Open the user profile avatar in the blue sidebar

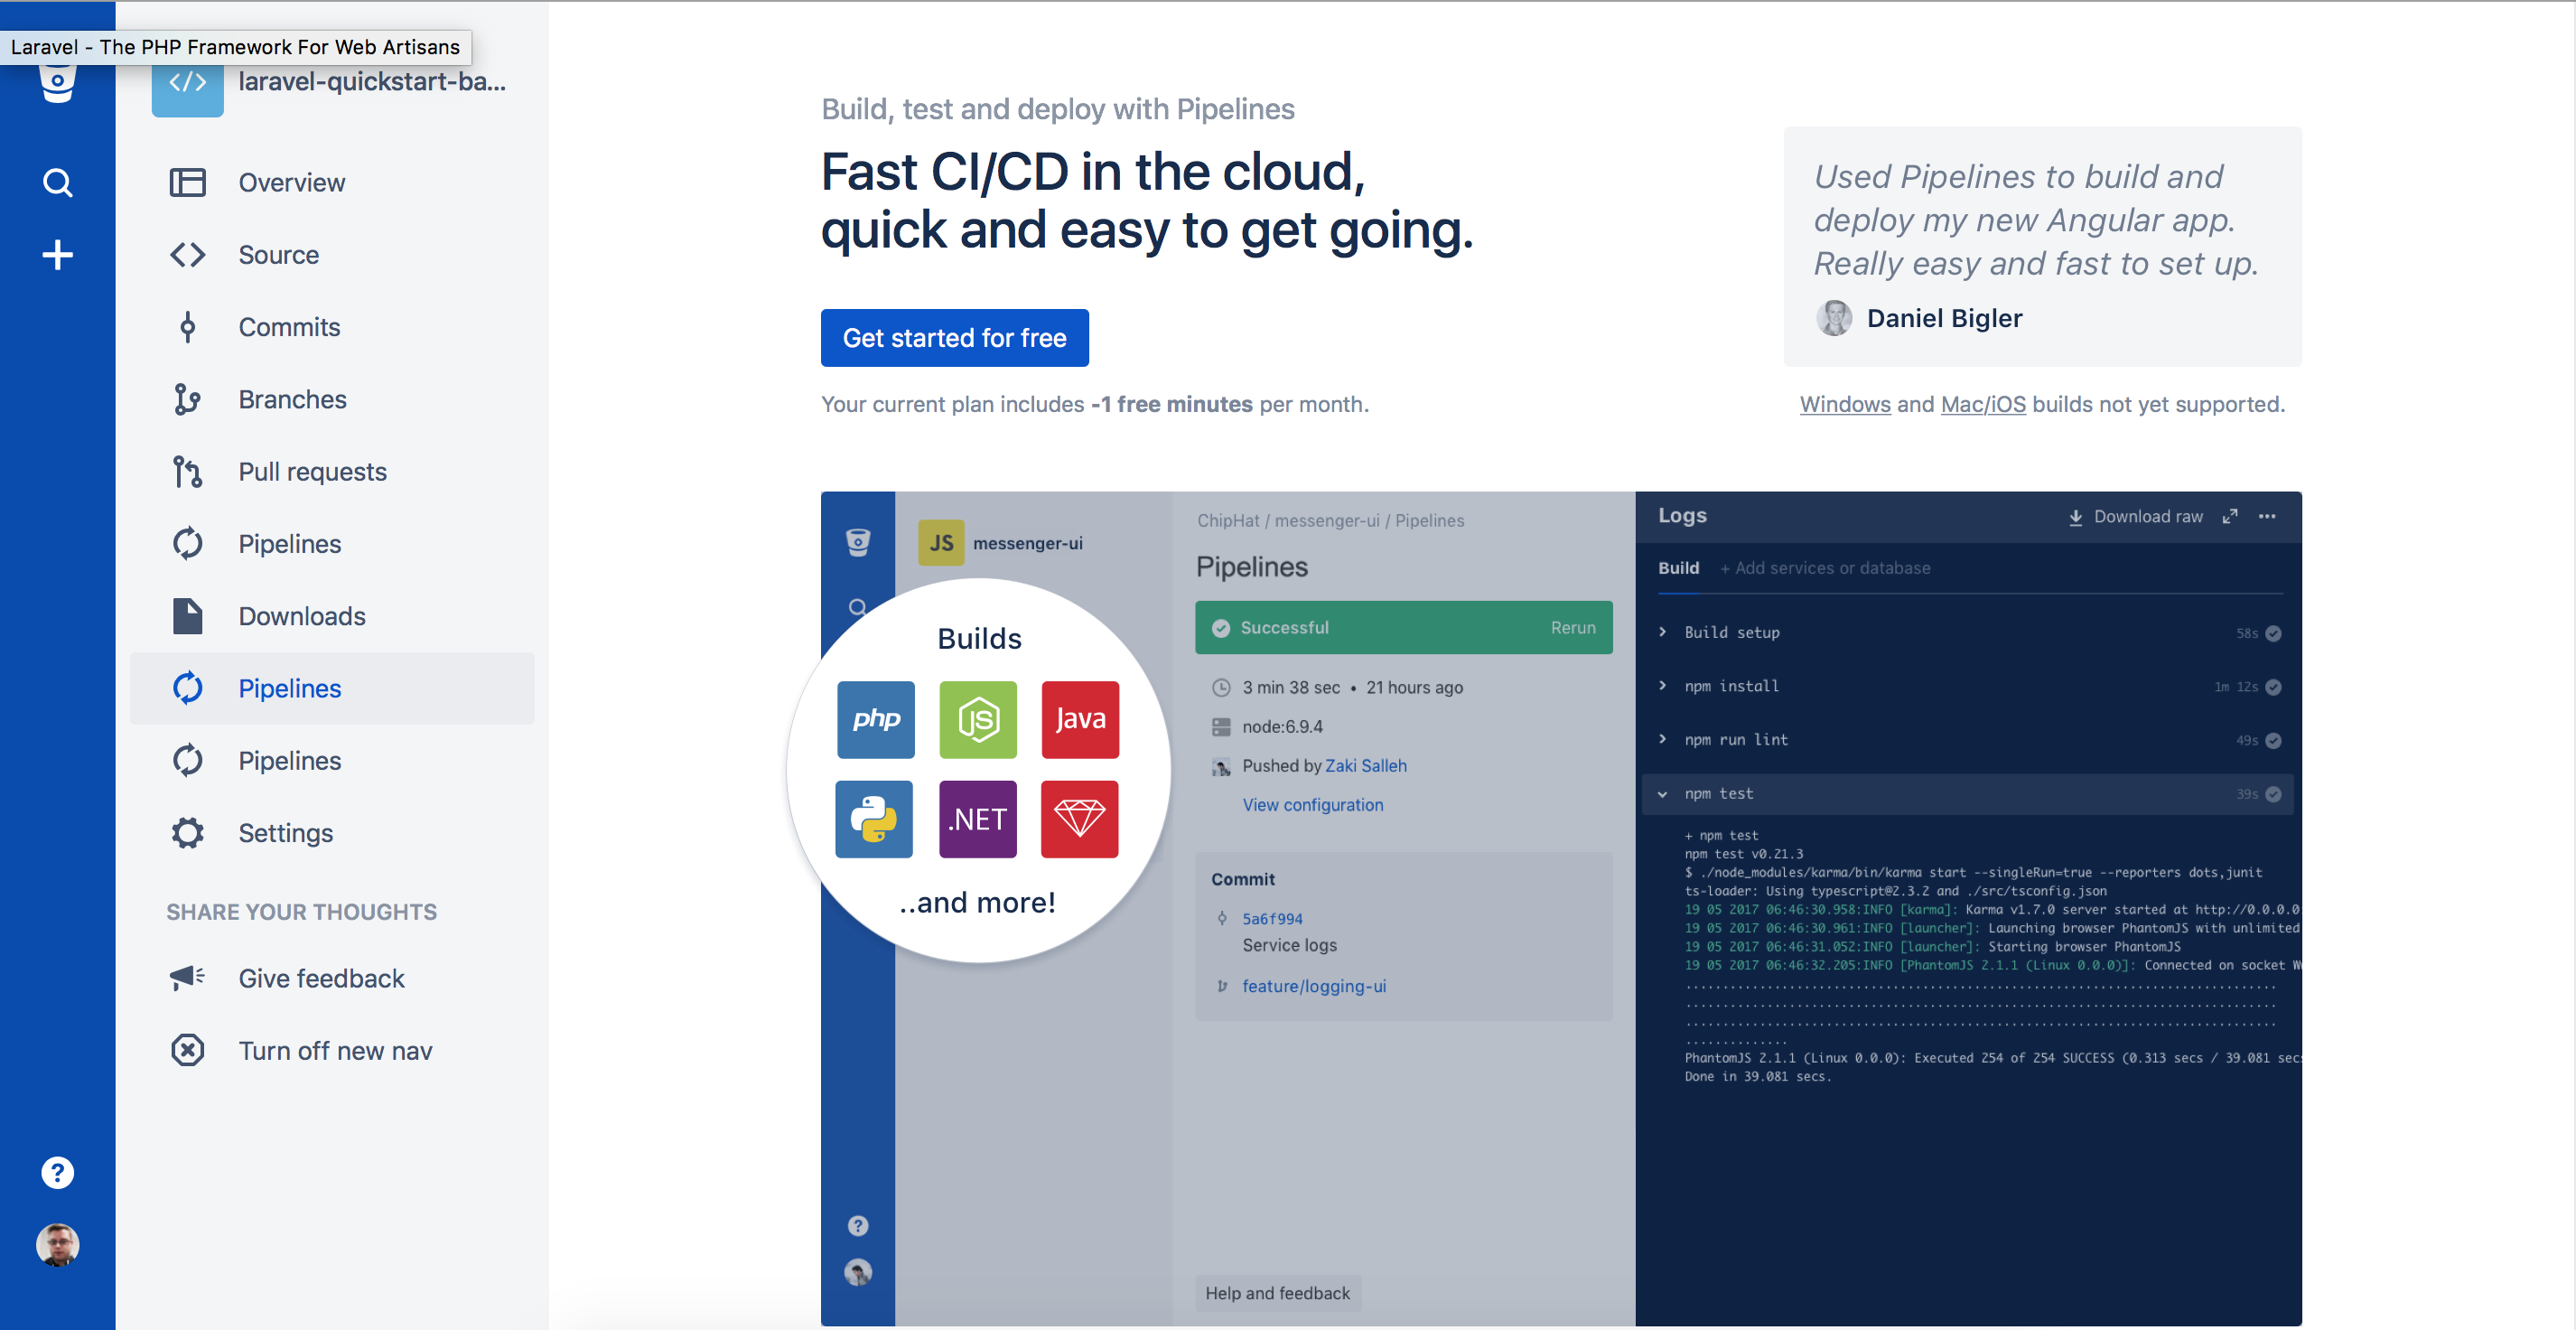[x=57, y=1245]
